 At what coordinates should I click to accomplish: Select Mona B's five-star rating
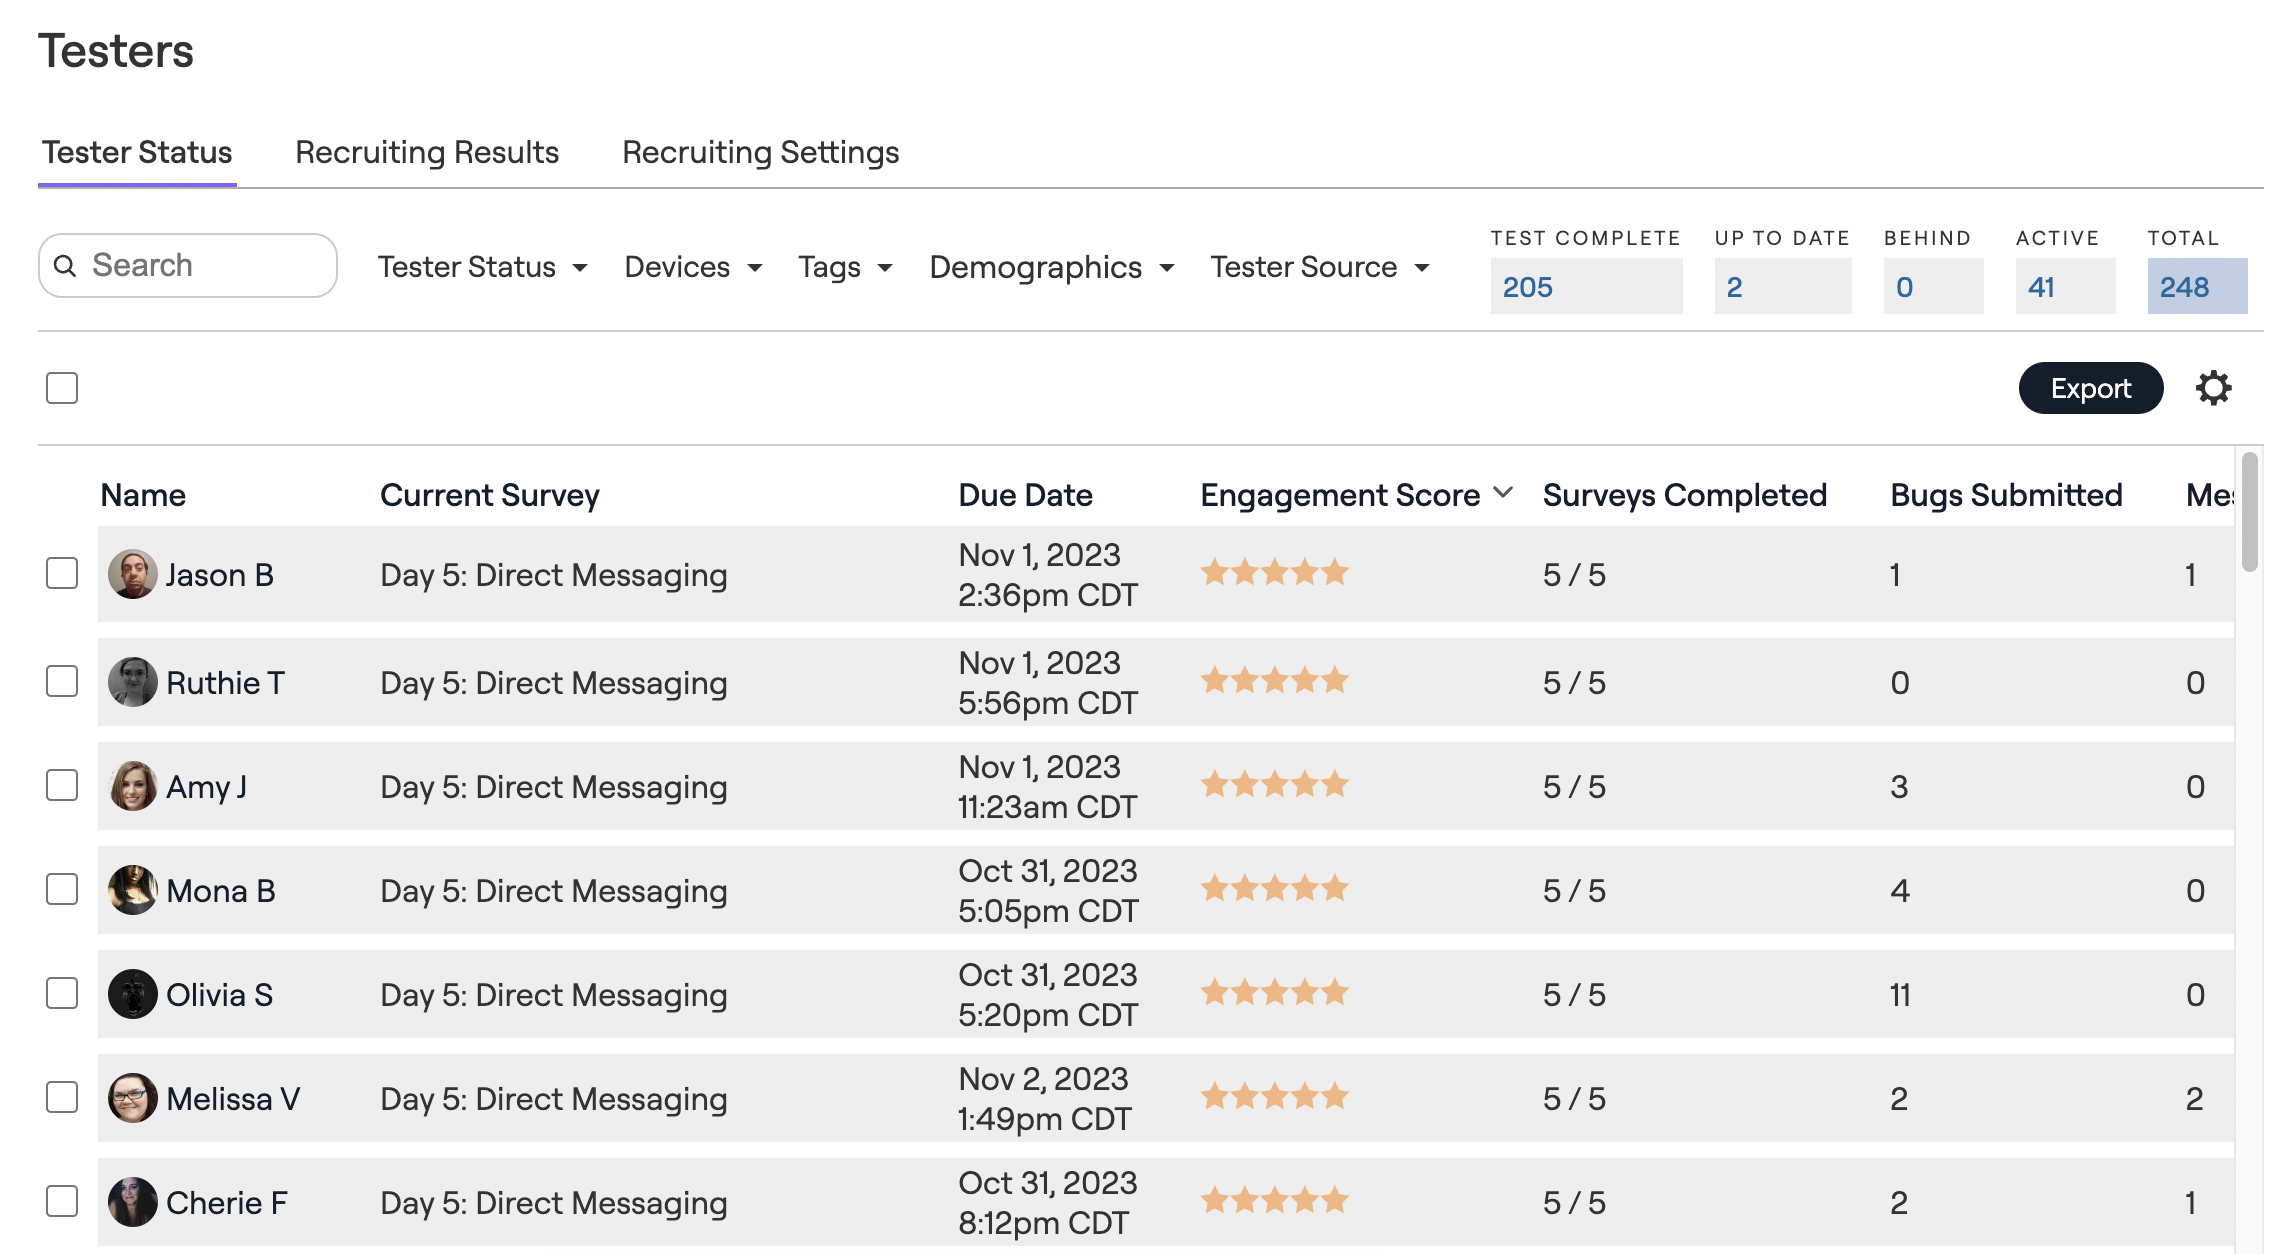pyautogui.click(x=1274, y=888)
